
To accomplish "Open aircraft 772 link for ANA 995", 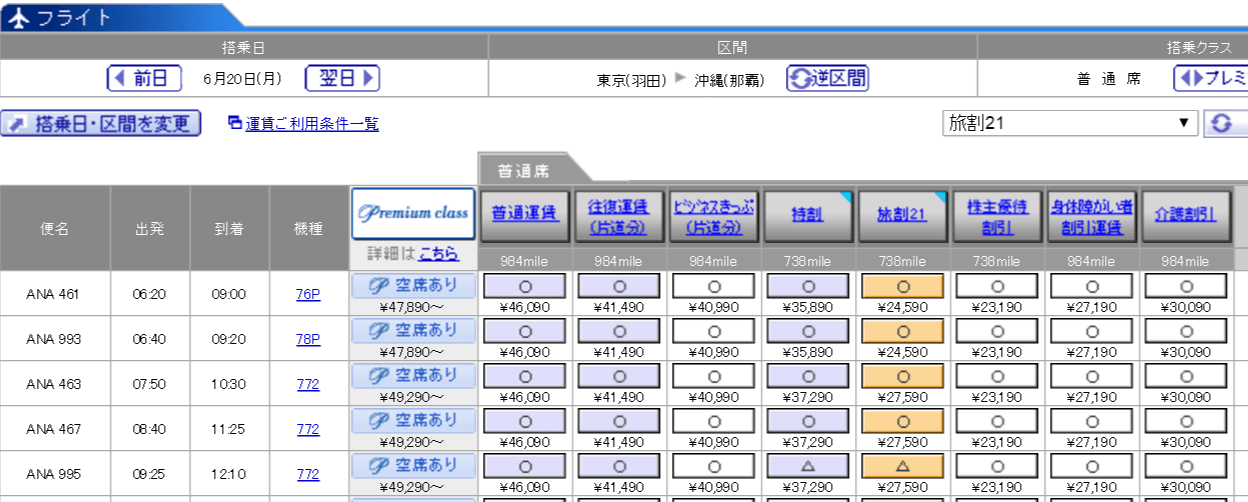I will tap(308, 474).
